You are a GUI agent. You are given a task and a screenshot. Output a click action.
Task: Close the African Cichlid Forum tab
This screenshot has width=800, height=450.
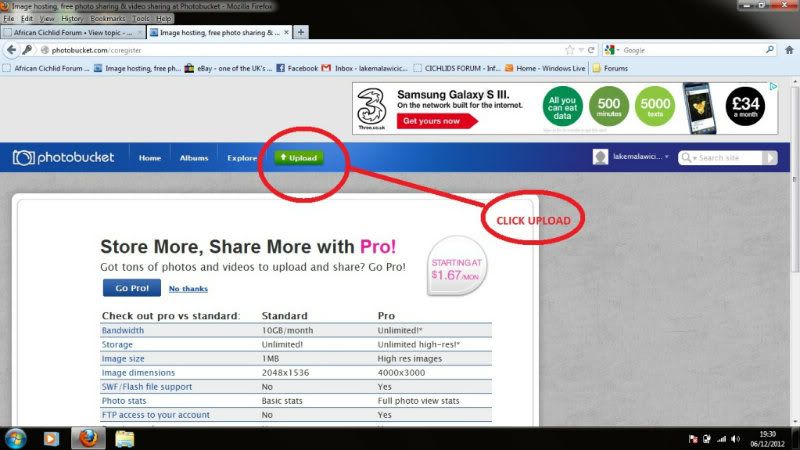[140, 32]
